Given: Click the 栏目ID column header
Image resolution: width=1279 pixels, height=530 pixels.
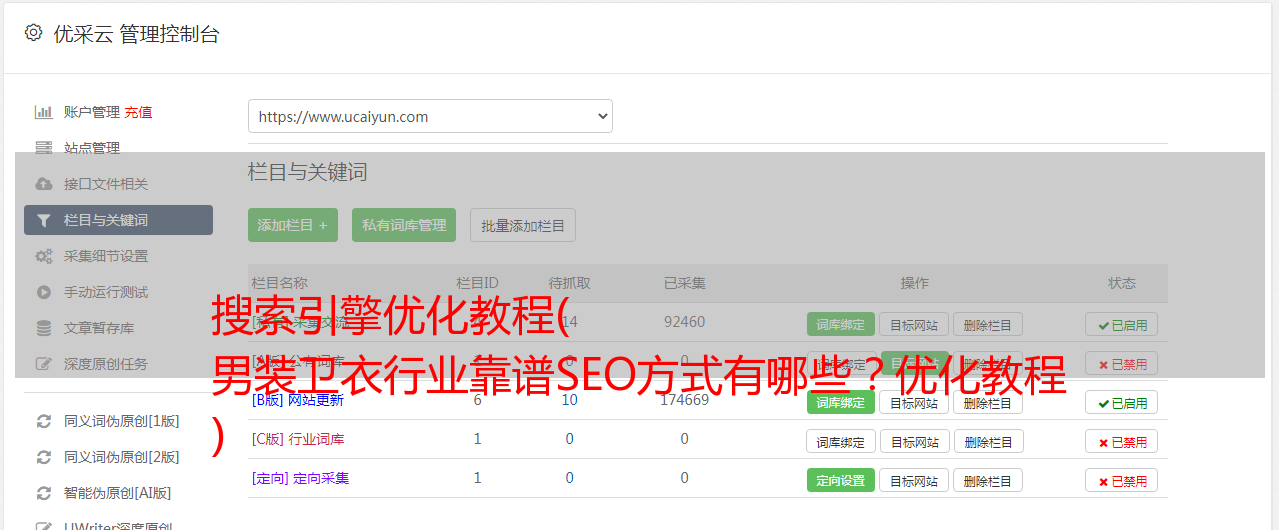Looking at the screenshot, I should point(477,283).
